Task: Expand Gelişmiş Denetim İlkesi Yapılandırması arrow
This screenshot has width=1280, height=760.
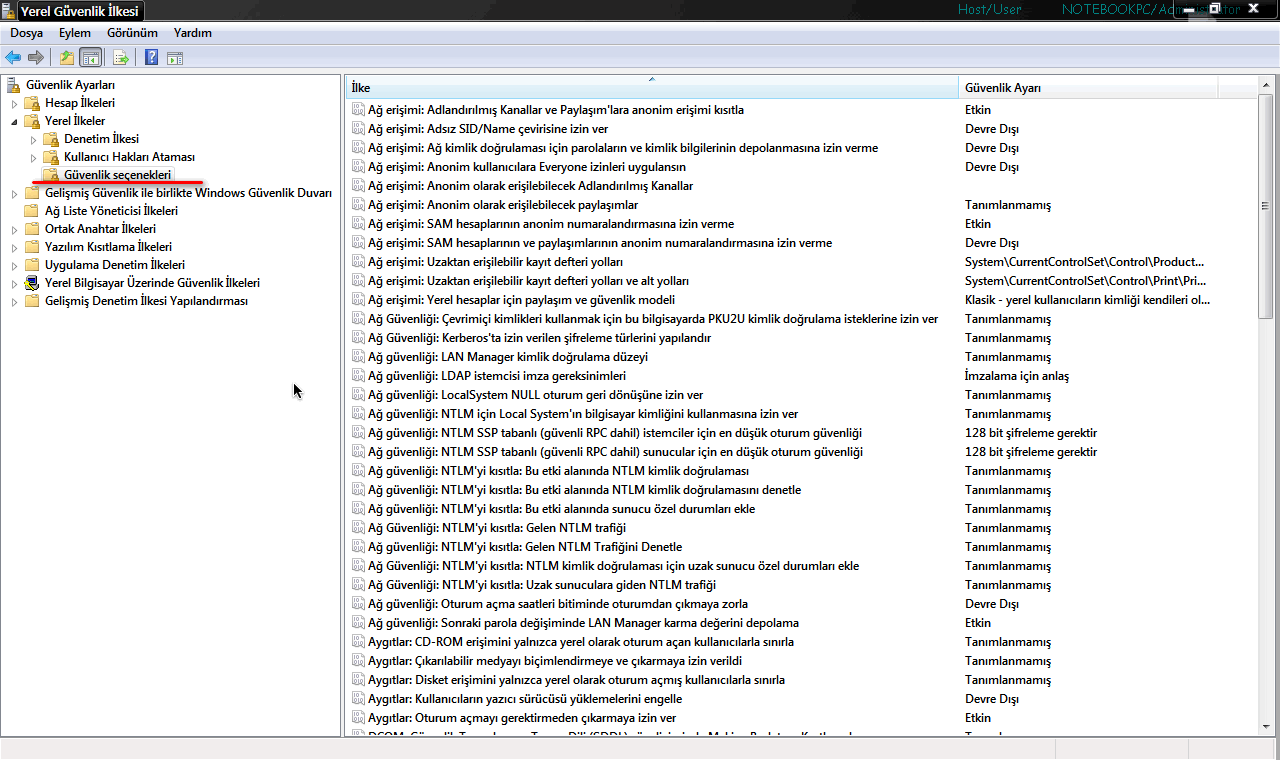Action: tap(14, 301)
